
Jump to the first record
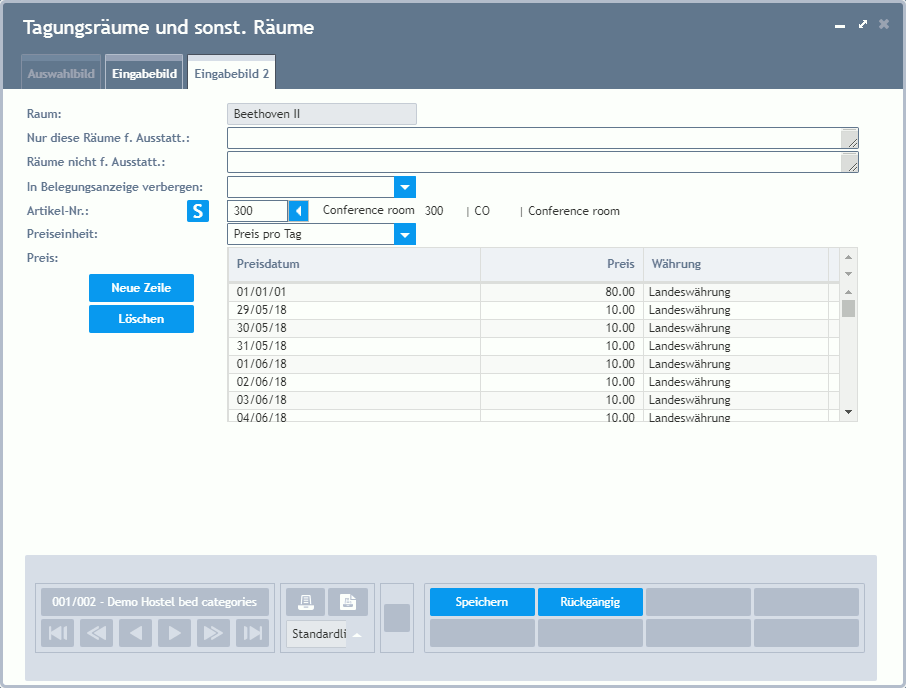click(x=58, y=633)
